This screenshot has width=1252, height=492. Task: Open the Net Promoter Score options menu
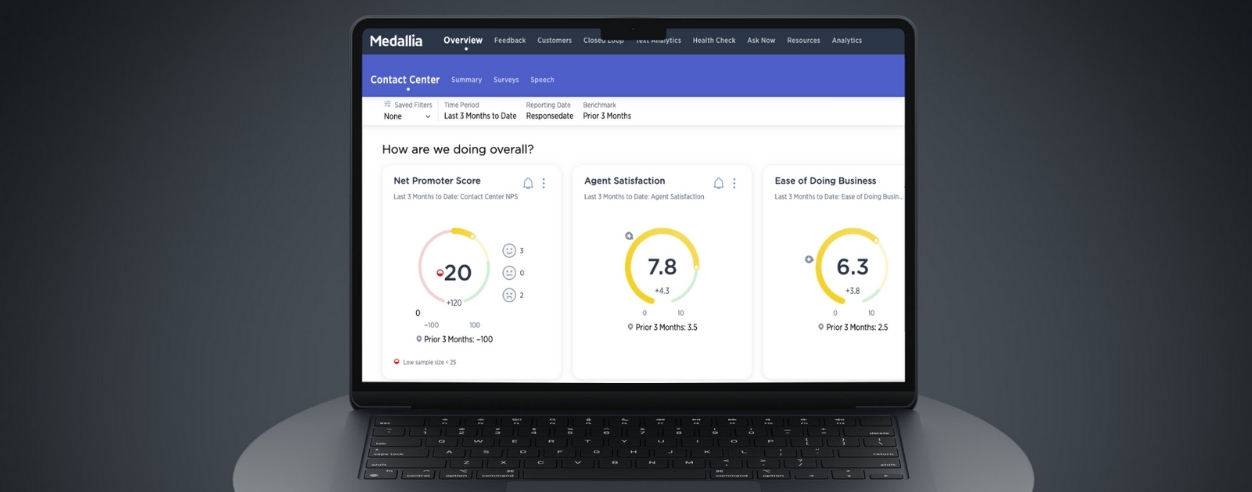click(x=544, y=183)
